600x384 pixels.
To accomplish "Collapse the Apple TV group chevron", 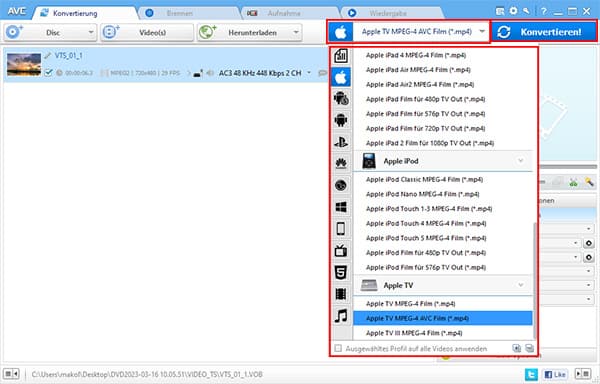I will 520,285.
